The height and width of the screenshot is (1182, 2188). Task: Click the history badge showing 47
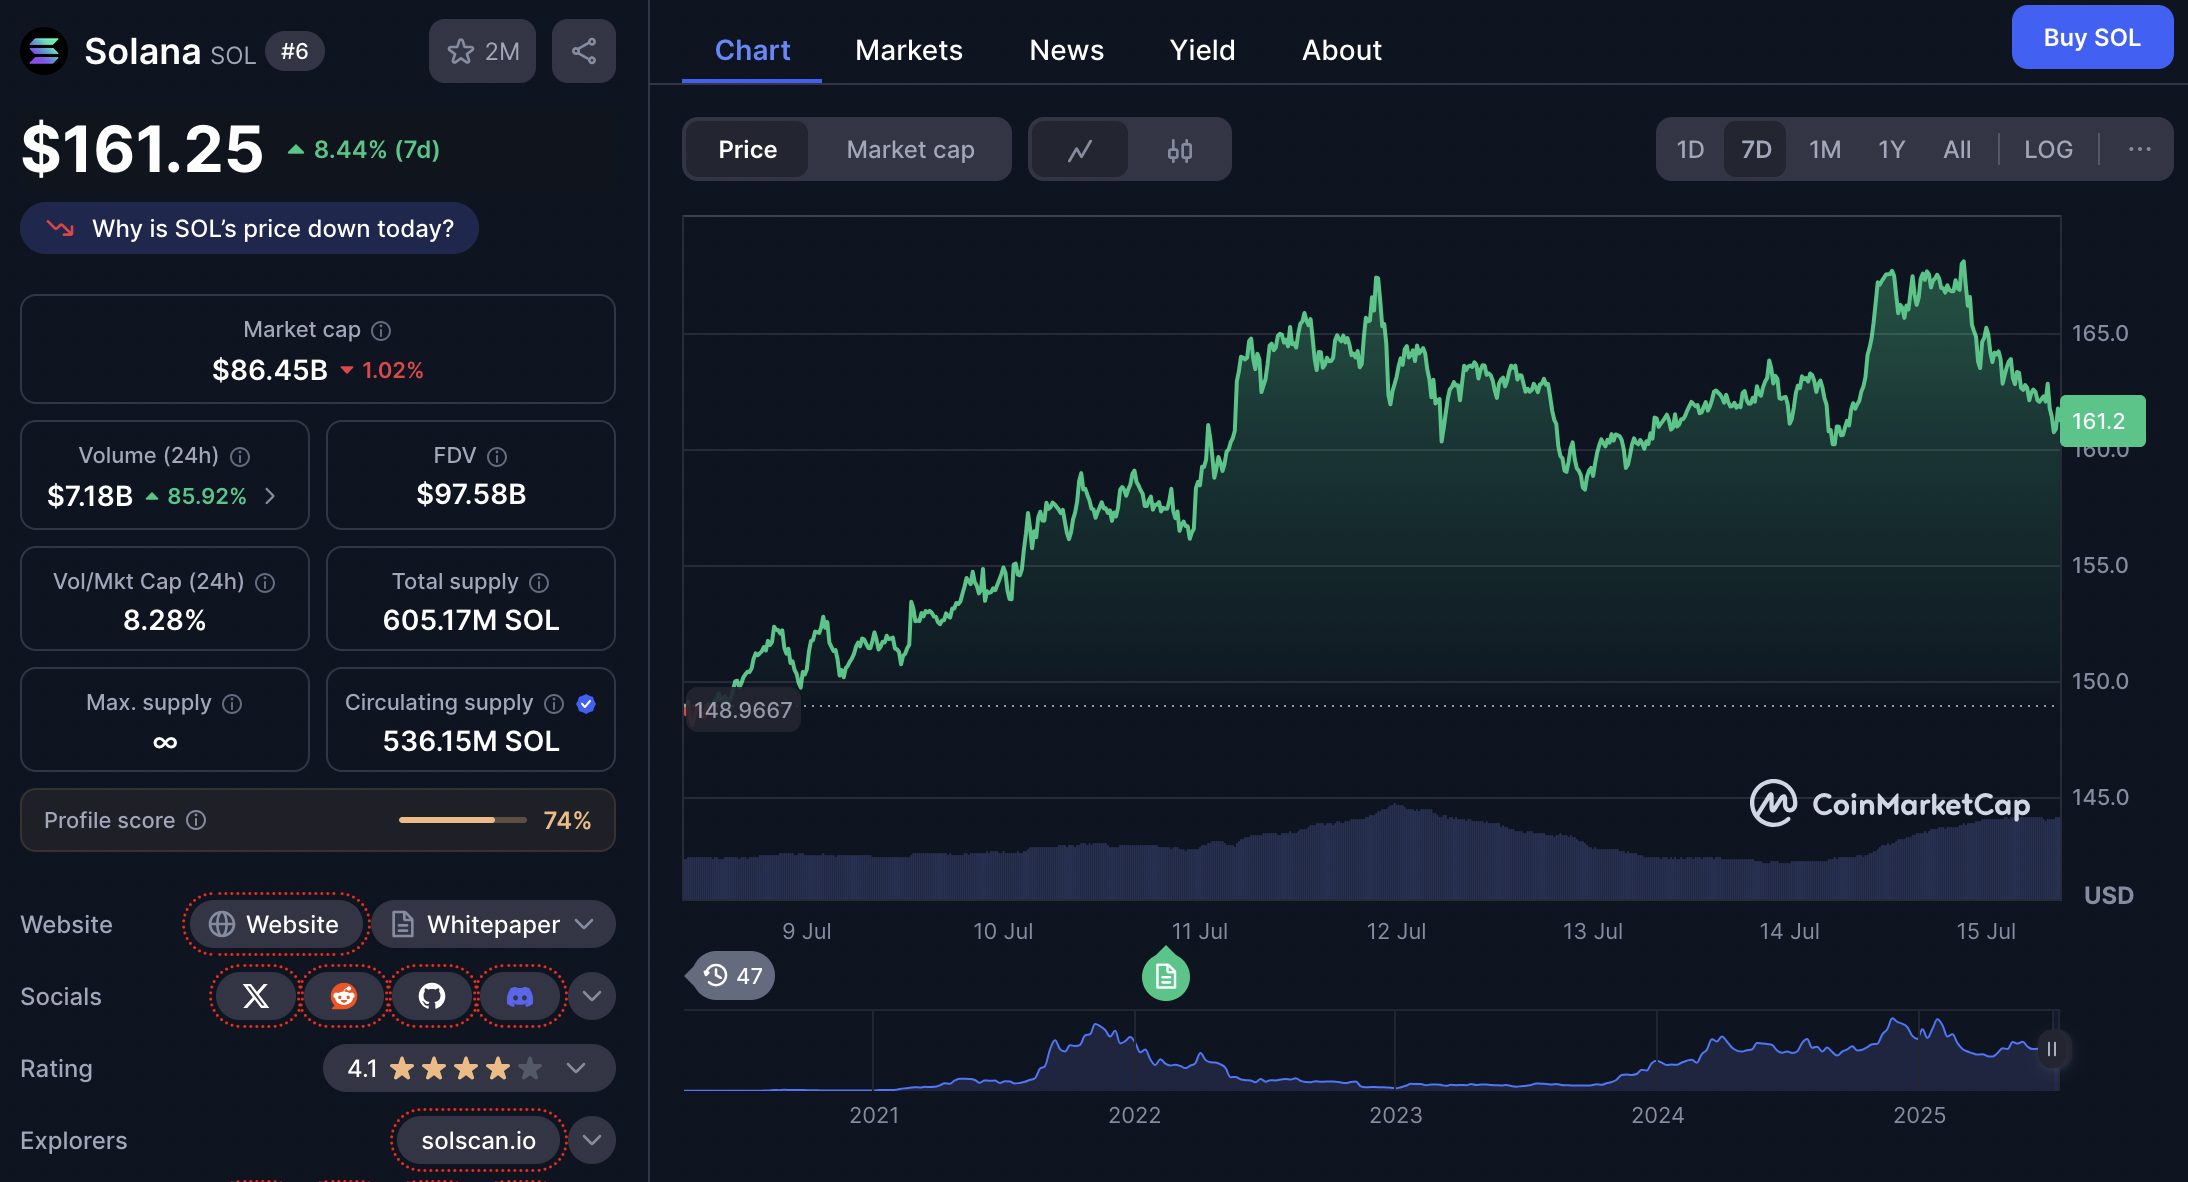(x=732, y=976)
